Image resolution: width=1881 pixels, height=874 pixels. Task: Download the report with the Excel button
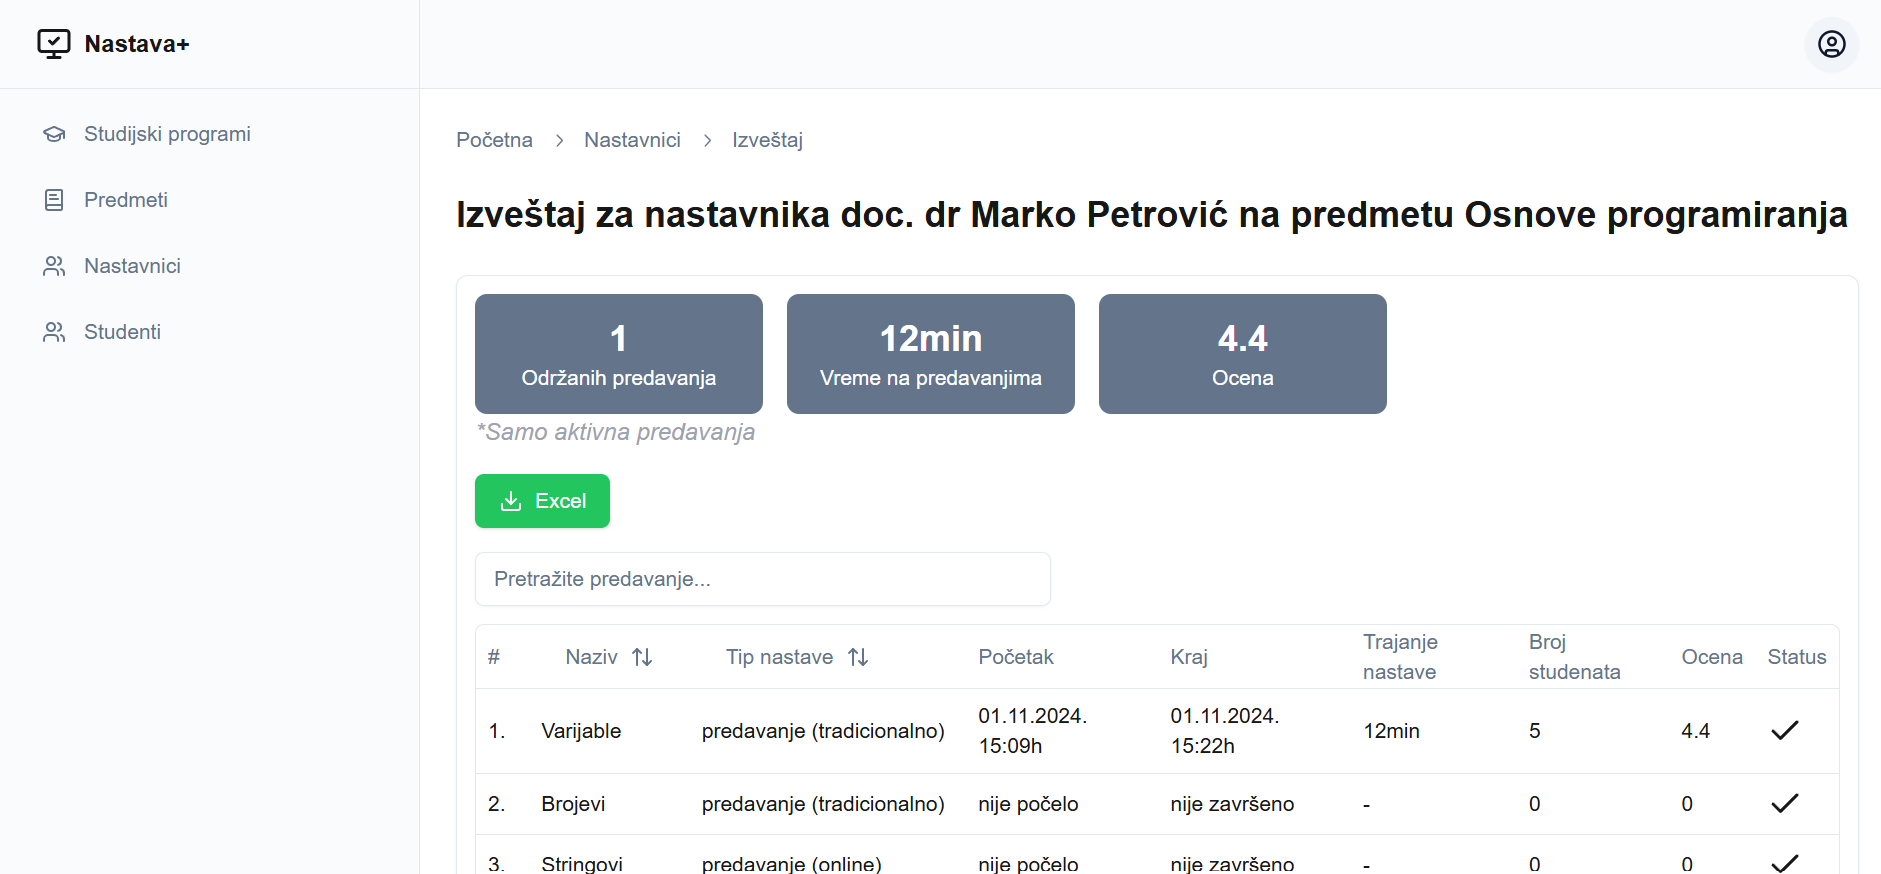(x=542, y=501)
